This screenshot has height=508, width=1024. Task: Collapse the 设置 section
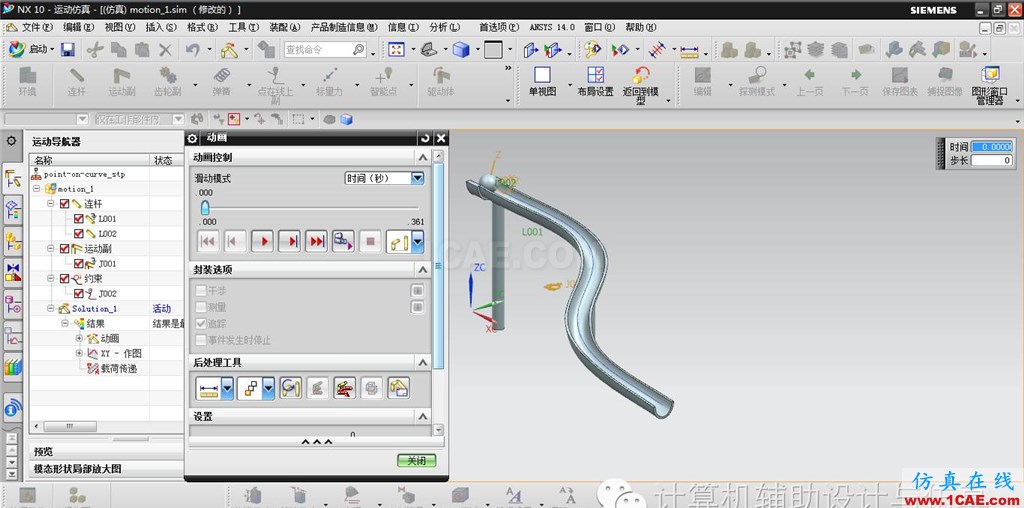(423, 417)
